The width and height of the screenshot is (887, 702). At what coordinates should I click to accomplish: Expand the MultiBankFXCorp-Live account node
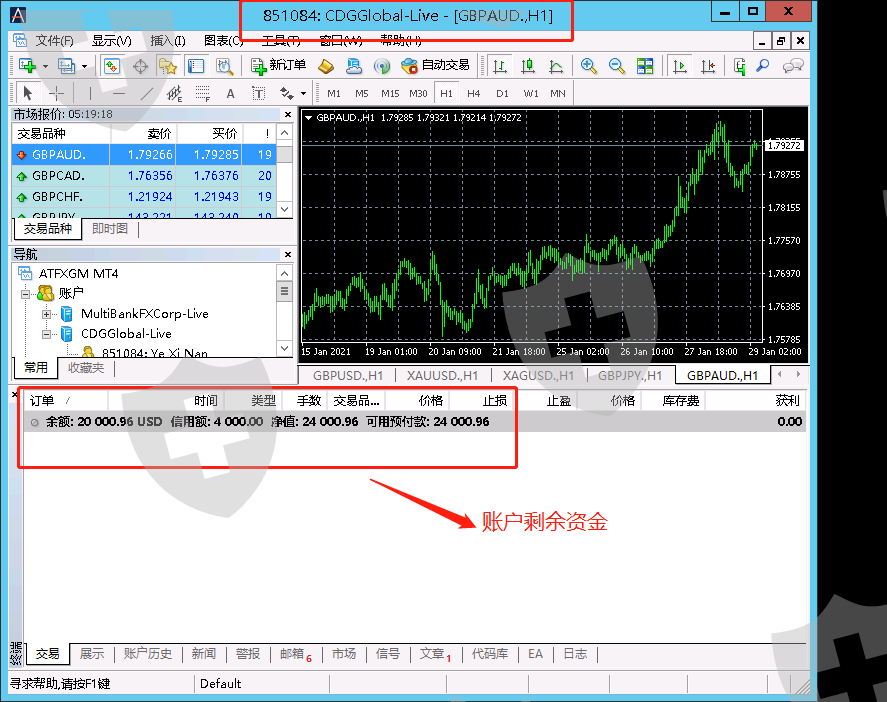pyautogui.click(x=46, y=314)
